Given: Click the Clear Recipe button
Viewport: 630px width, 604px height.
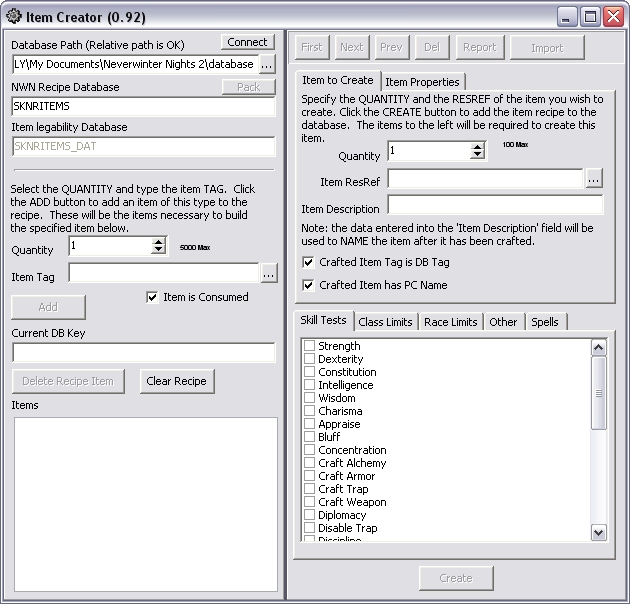Looking at the screenshot, I should point(176,381).
